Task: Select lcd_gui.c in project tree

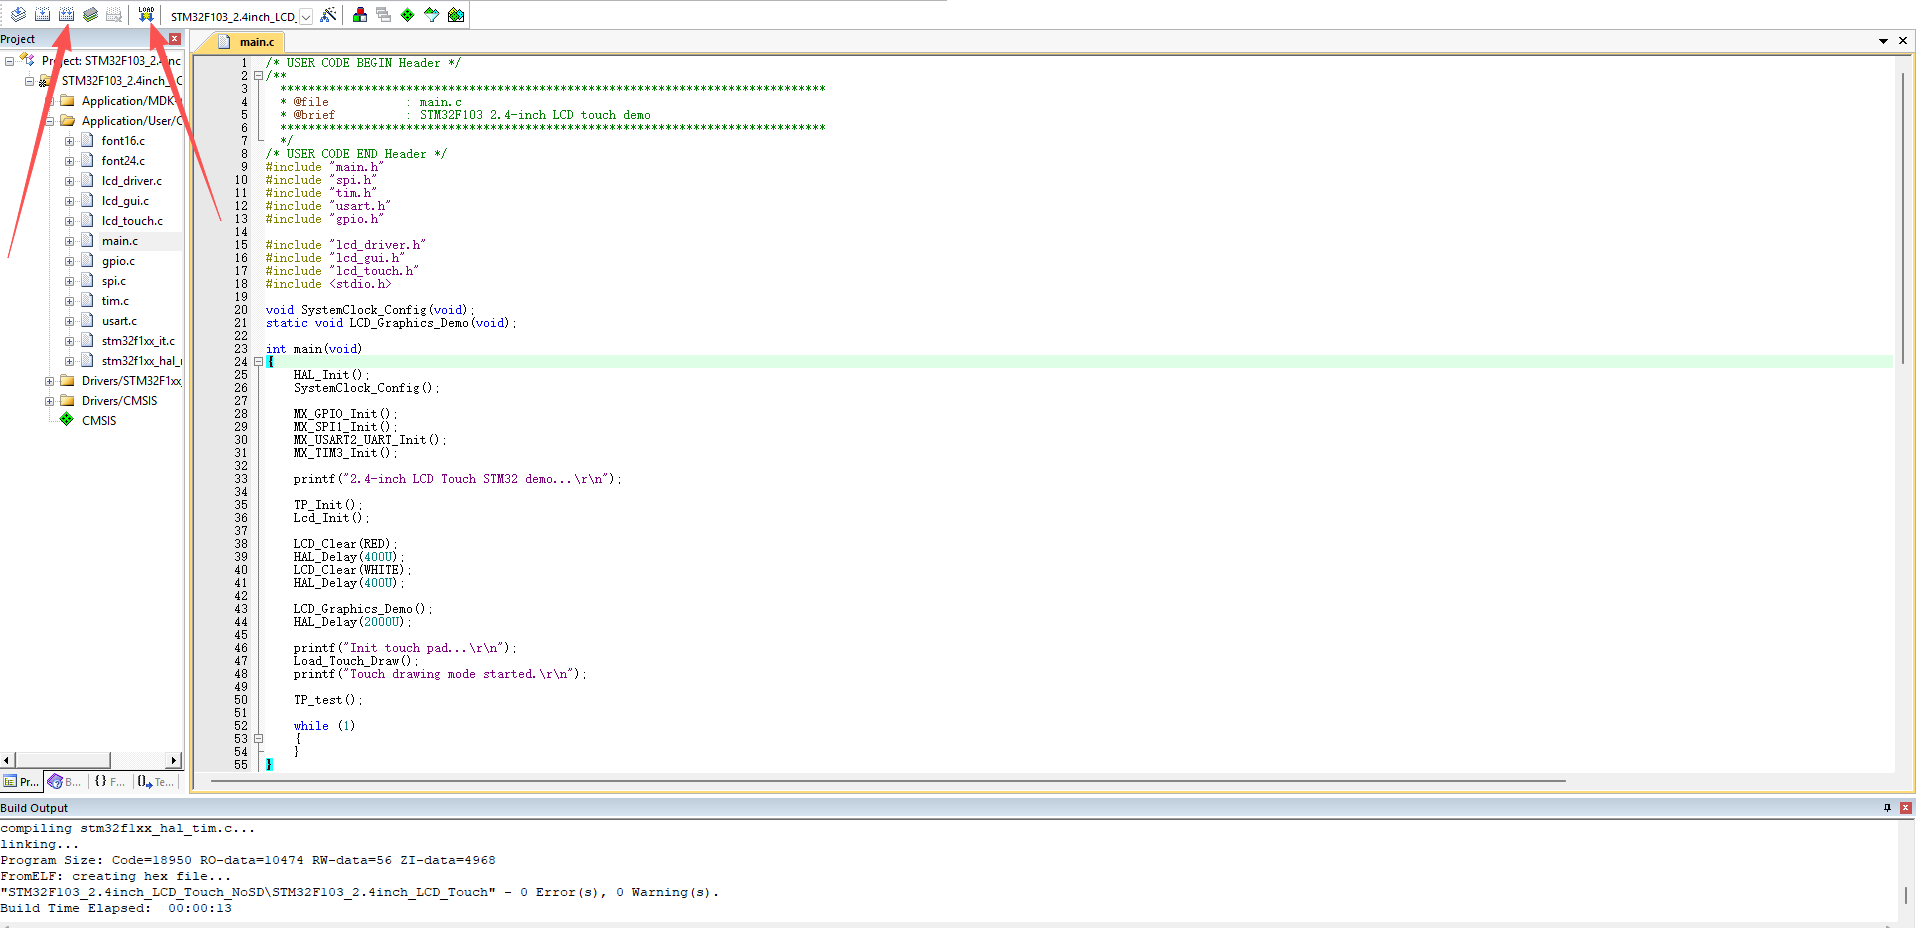Action: [x=125, y=201]
